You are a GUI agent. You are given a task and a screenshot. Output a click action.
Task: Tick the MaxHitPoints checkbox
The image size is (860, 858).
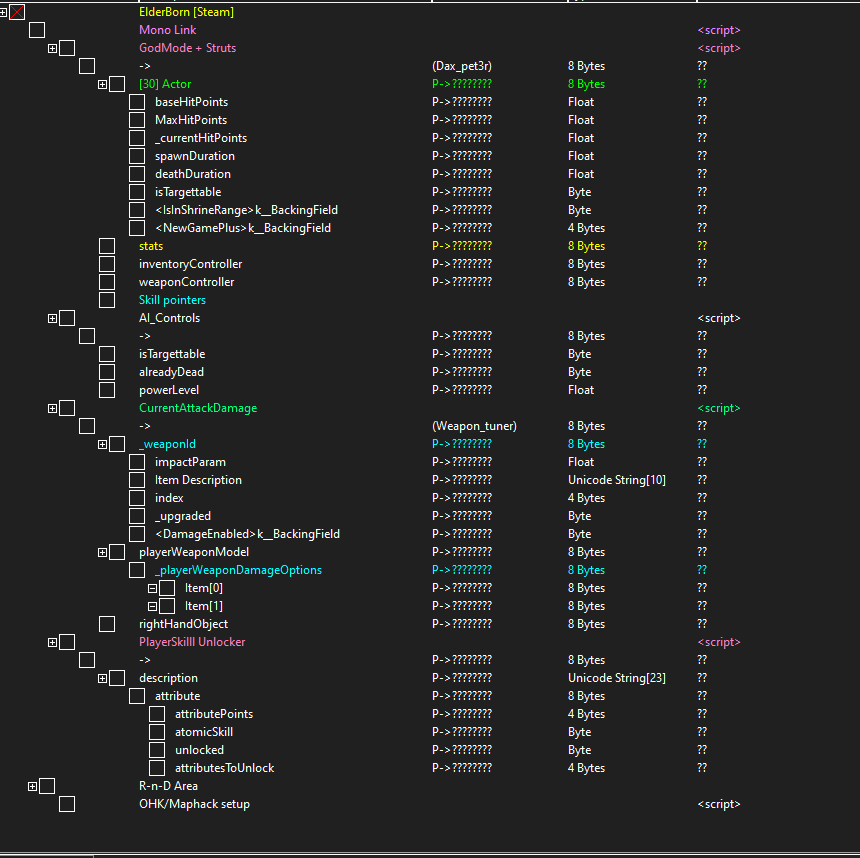137,120
